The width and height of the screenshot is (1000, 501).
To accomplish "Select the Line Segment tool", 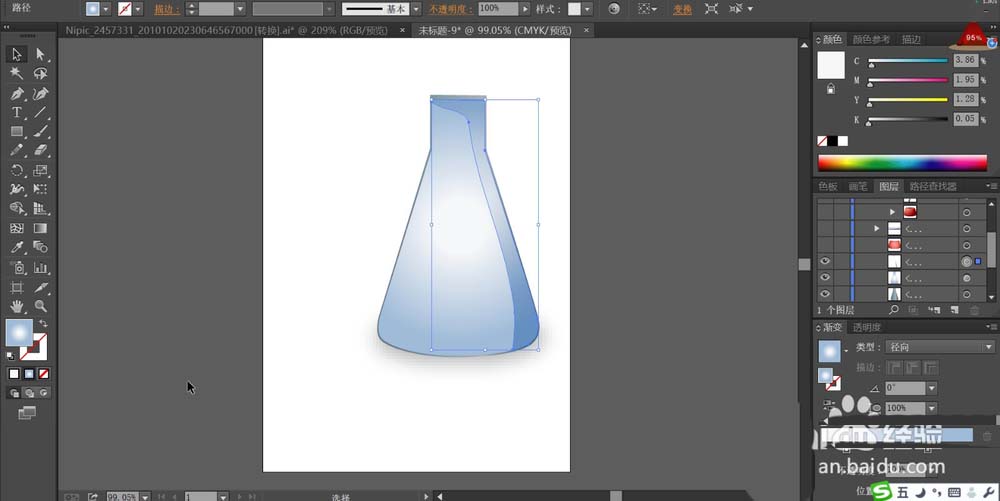I will tap(41, 113).
